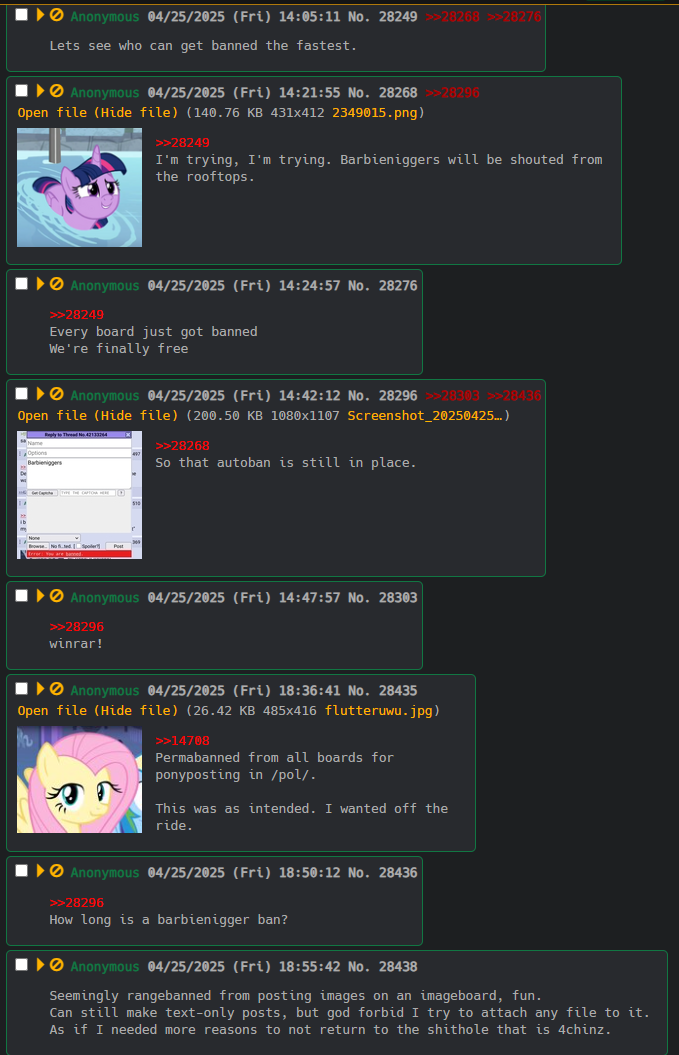679x1055 pixels.
Task: Open the post menu arrow on post 28276
Action: click(x=40, y=284)
